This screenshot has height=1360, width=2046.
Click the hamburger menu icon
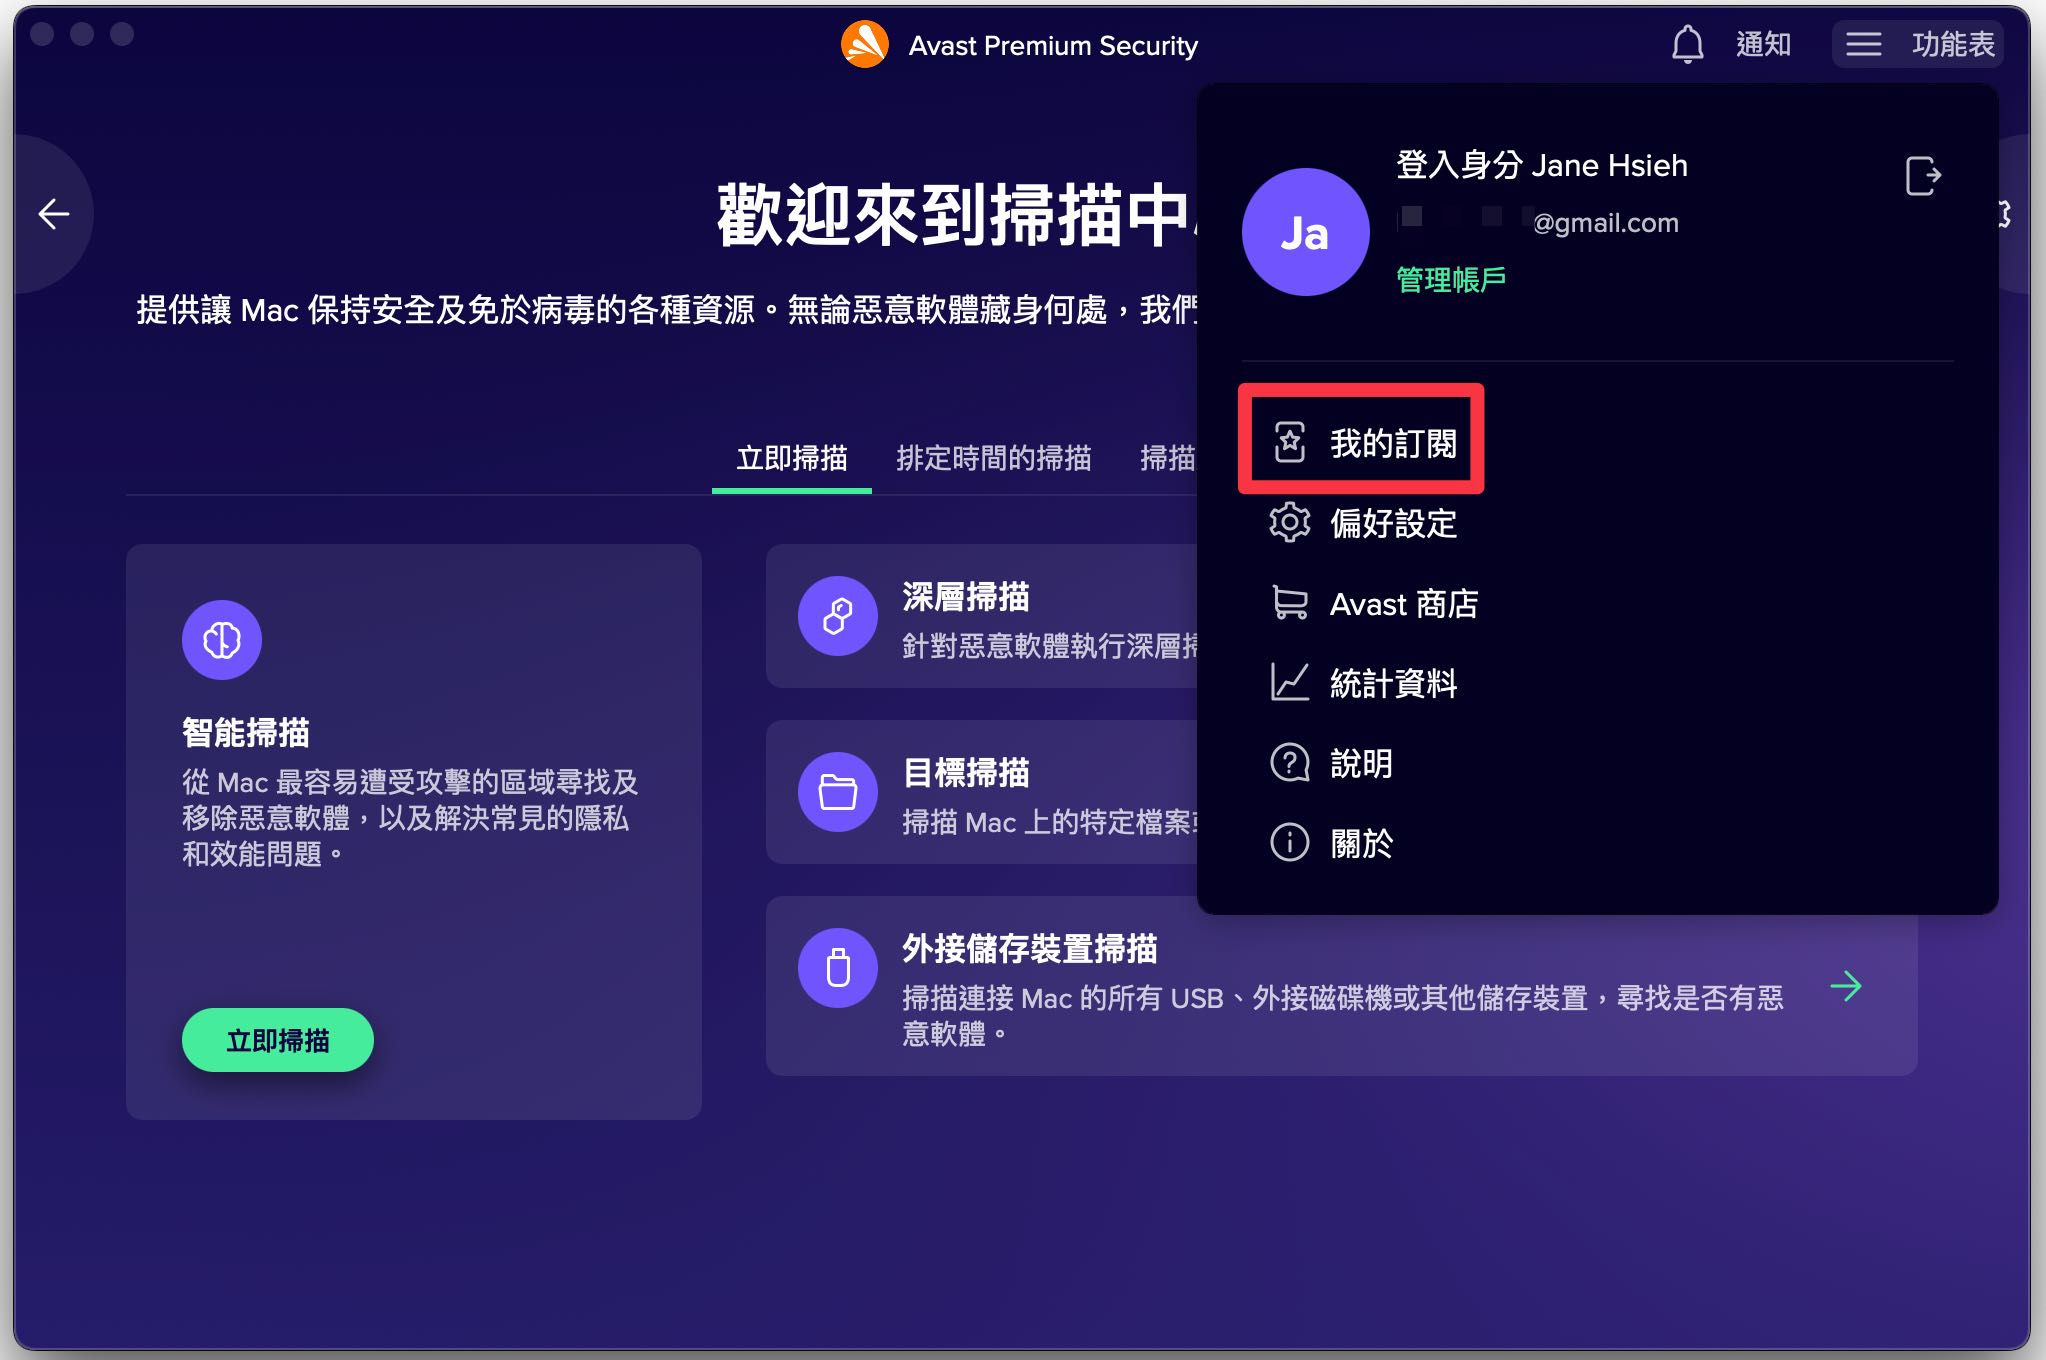point(1864,44)
